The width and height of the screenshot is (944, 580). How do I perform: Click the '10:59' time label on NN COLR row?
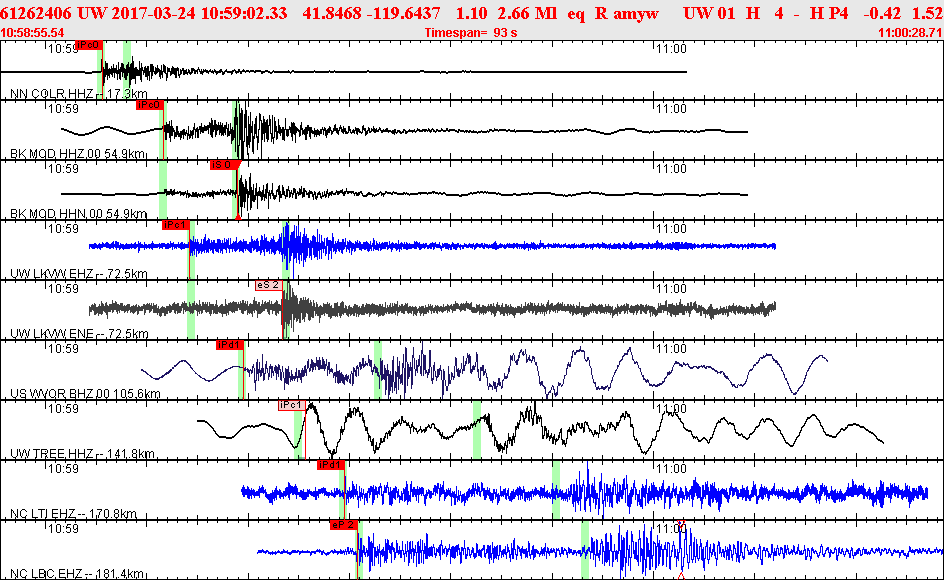click(x=63, y=49)
